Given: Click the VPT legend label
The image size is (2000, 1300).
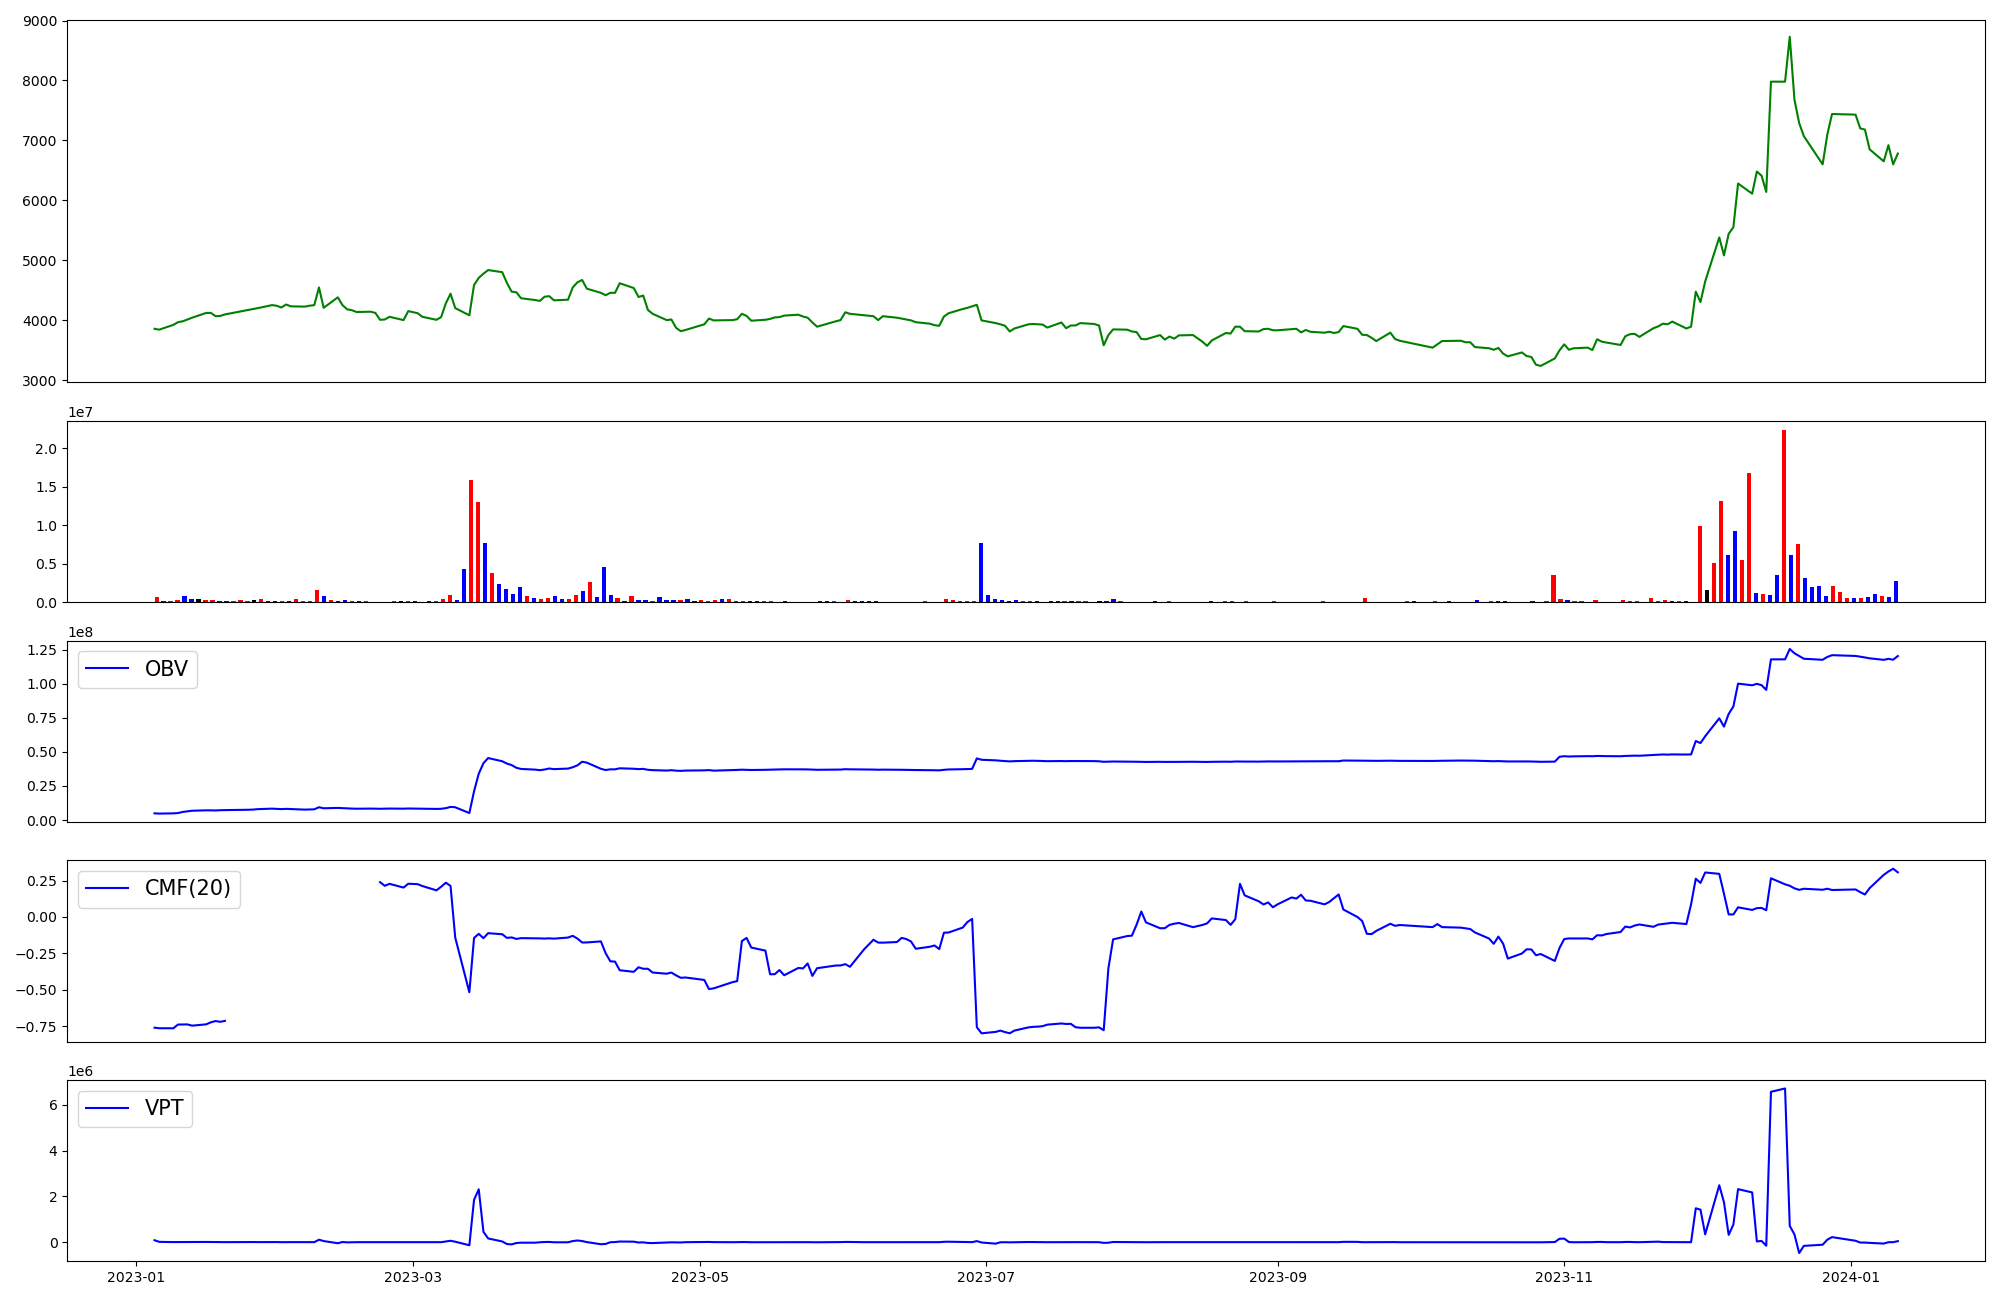Looking at the screenshot, I should tap(164, 1108).
